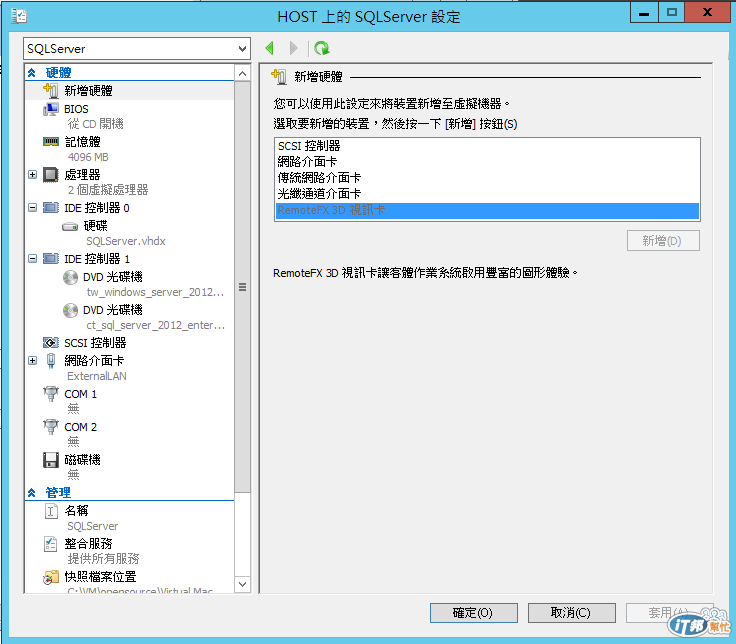Image resolution: width=736 pixels, height=644 pixels.
Task: Close the SQLServer settings window
Action: [707, 12]
